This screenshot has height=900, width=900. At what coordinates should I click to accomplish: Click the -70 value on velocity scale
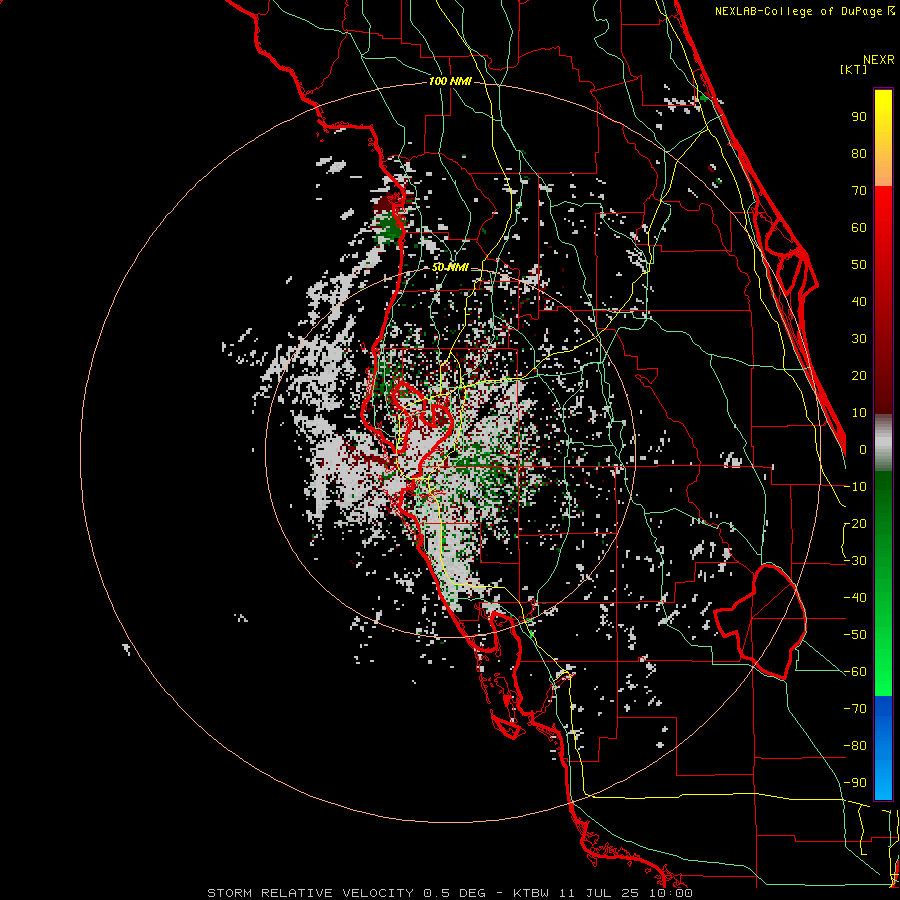point(855,709)
